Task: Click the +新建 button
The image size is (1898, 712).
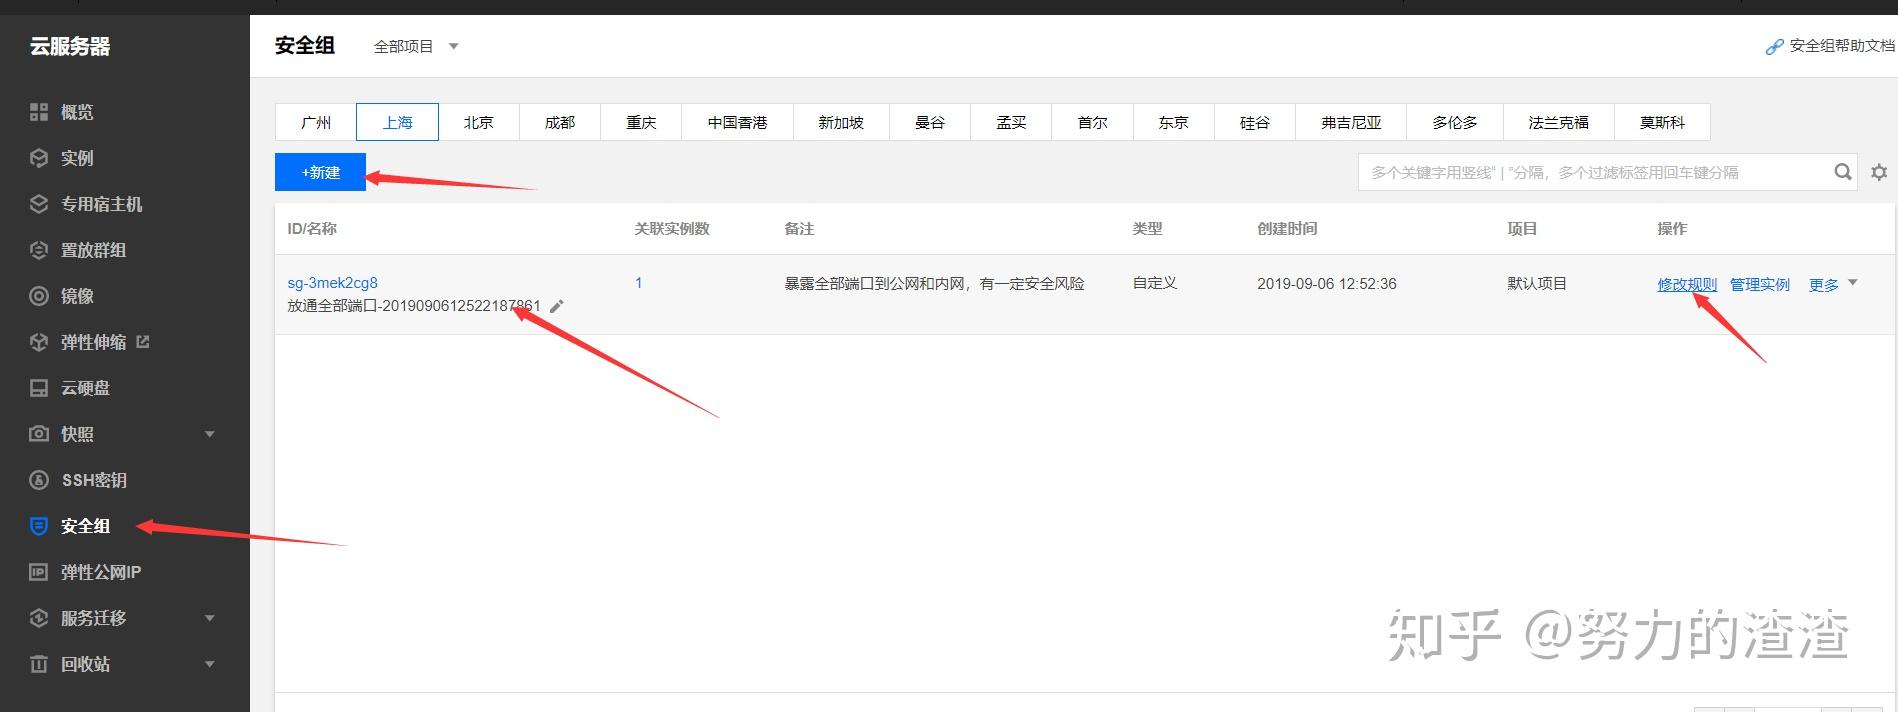Action: (x=320, y=172)
